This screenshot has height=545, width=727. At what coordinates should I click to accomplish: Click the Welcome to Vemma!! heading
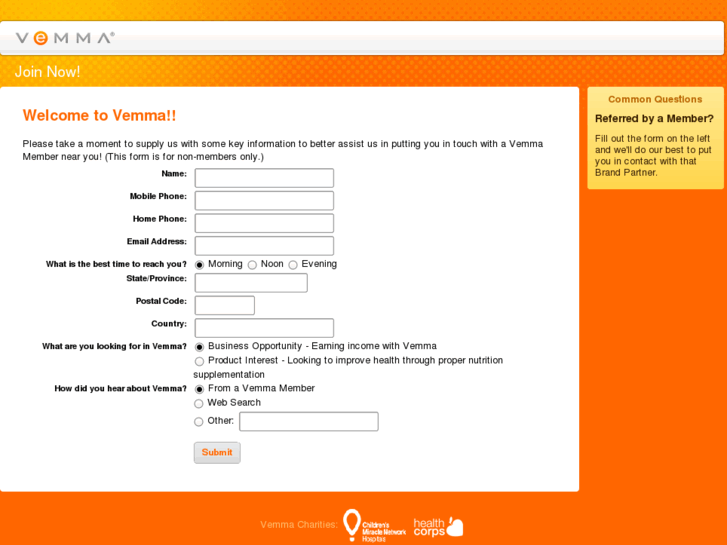[x=99, y=115]
